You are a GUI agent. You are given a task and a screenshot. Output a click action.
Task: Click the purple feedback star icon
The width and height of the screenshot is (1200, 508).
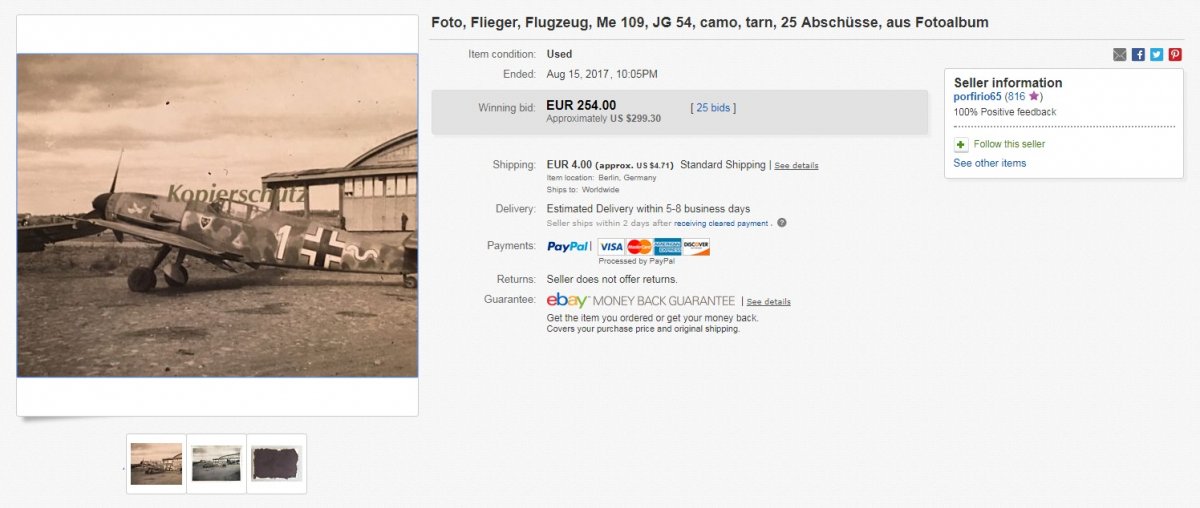pyautogui.click(x=1035, y=97)
